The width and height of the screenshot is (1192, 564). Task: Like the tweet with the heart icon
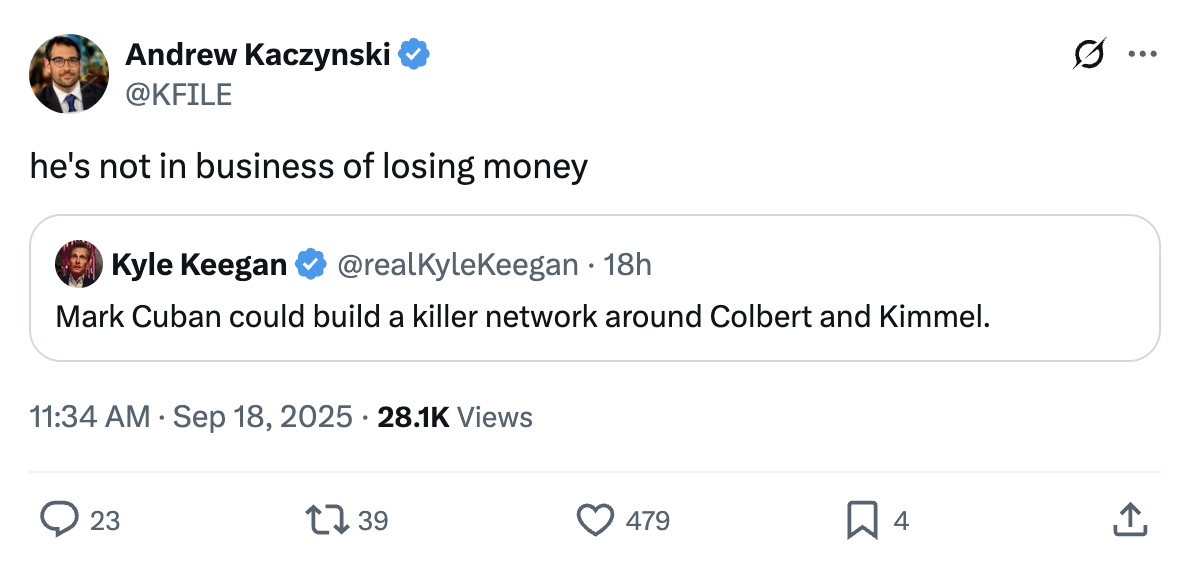click(596, 520)
